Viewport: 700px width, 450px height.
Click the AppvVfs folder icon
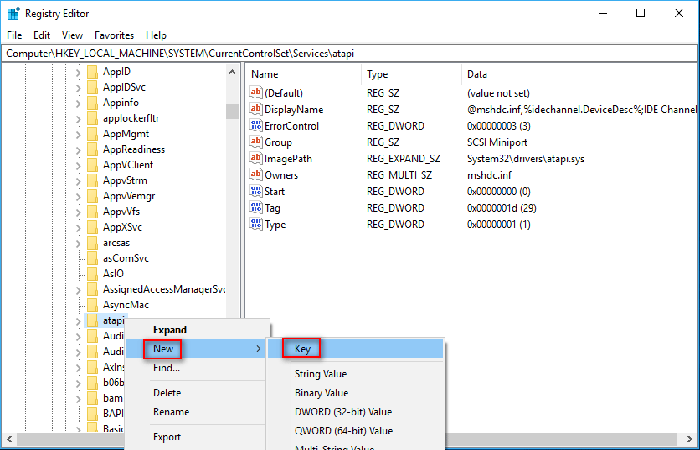point(92,212)
